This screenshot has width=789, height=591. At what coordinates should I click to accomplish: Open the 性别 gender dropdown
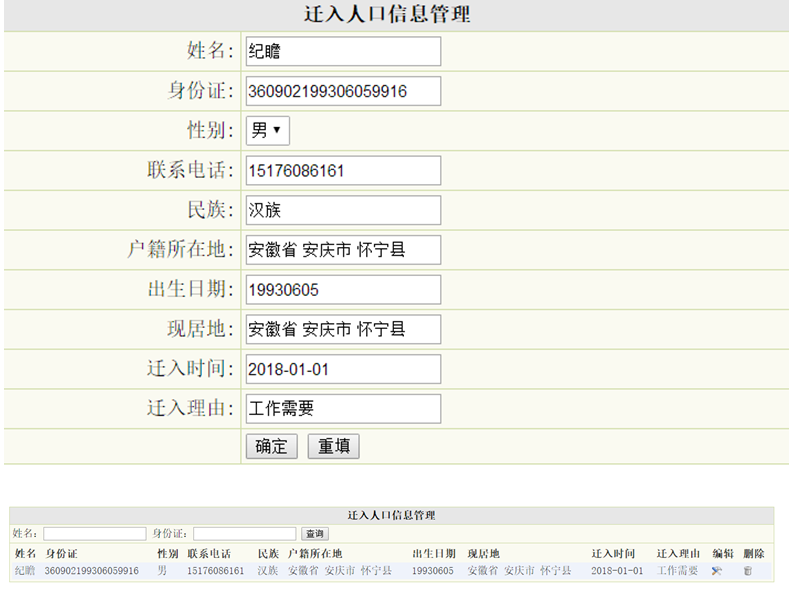pos(268,131)
